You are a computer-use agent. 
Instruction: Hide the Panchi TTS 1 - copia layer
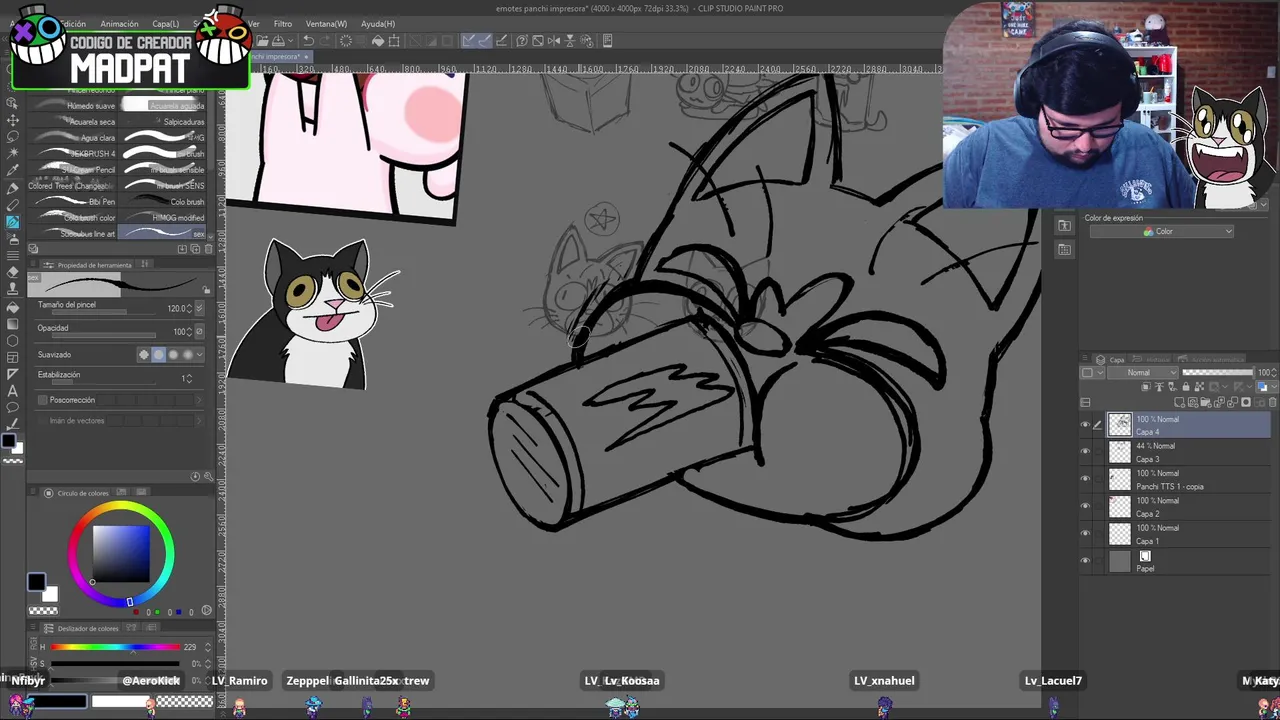click(1085, 479)
